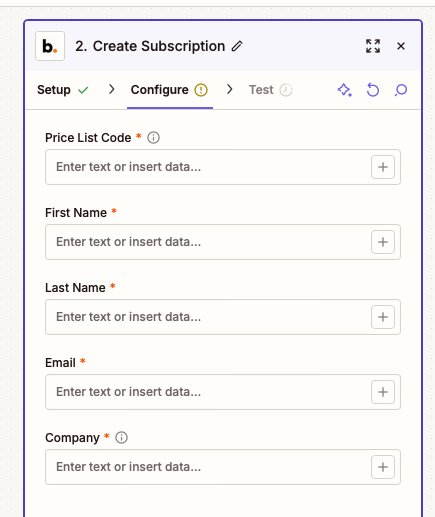Screen dimensions: 435x517
Task: Click the Test pending clock icon
Action: [x=286, y=90]
